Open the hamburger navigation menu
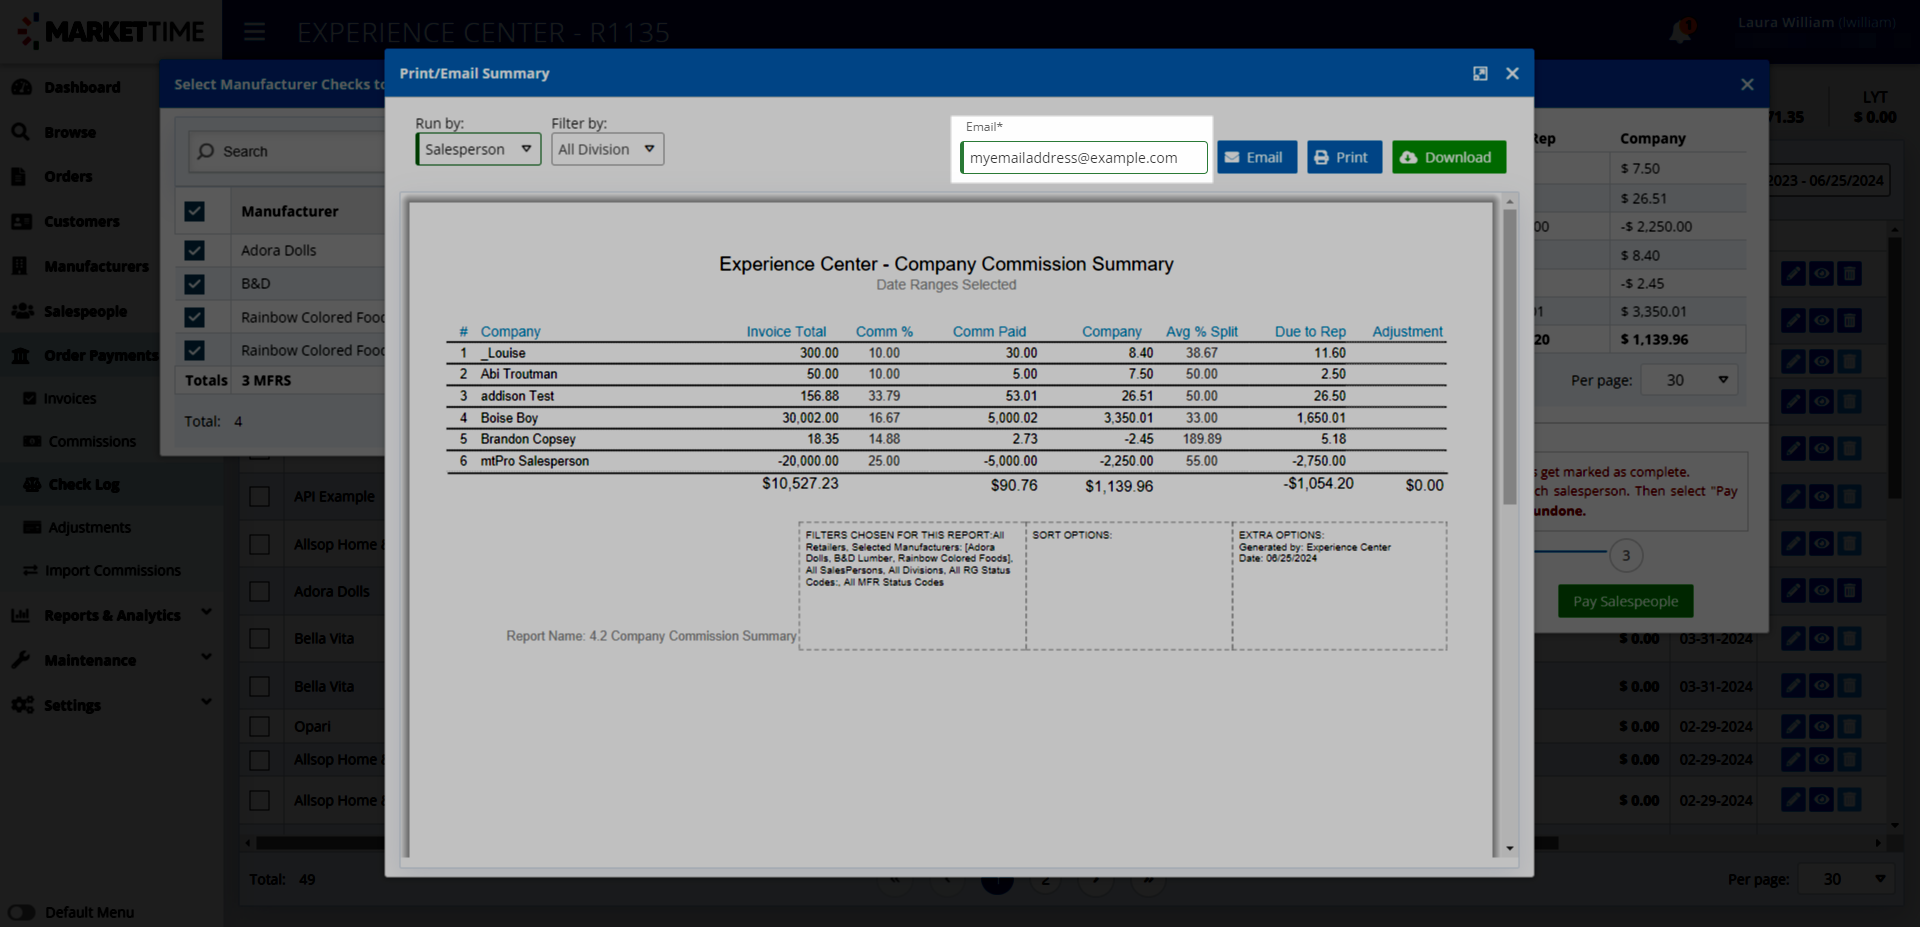1920x927 pixels. [255, 32]
